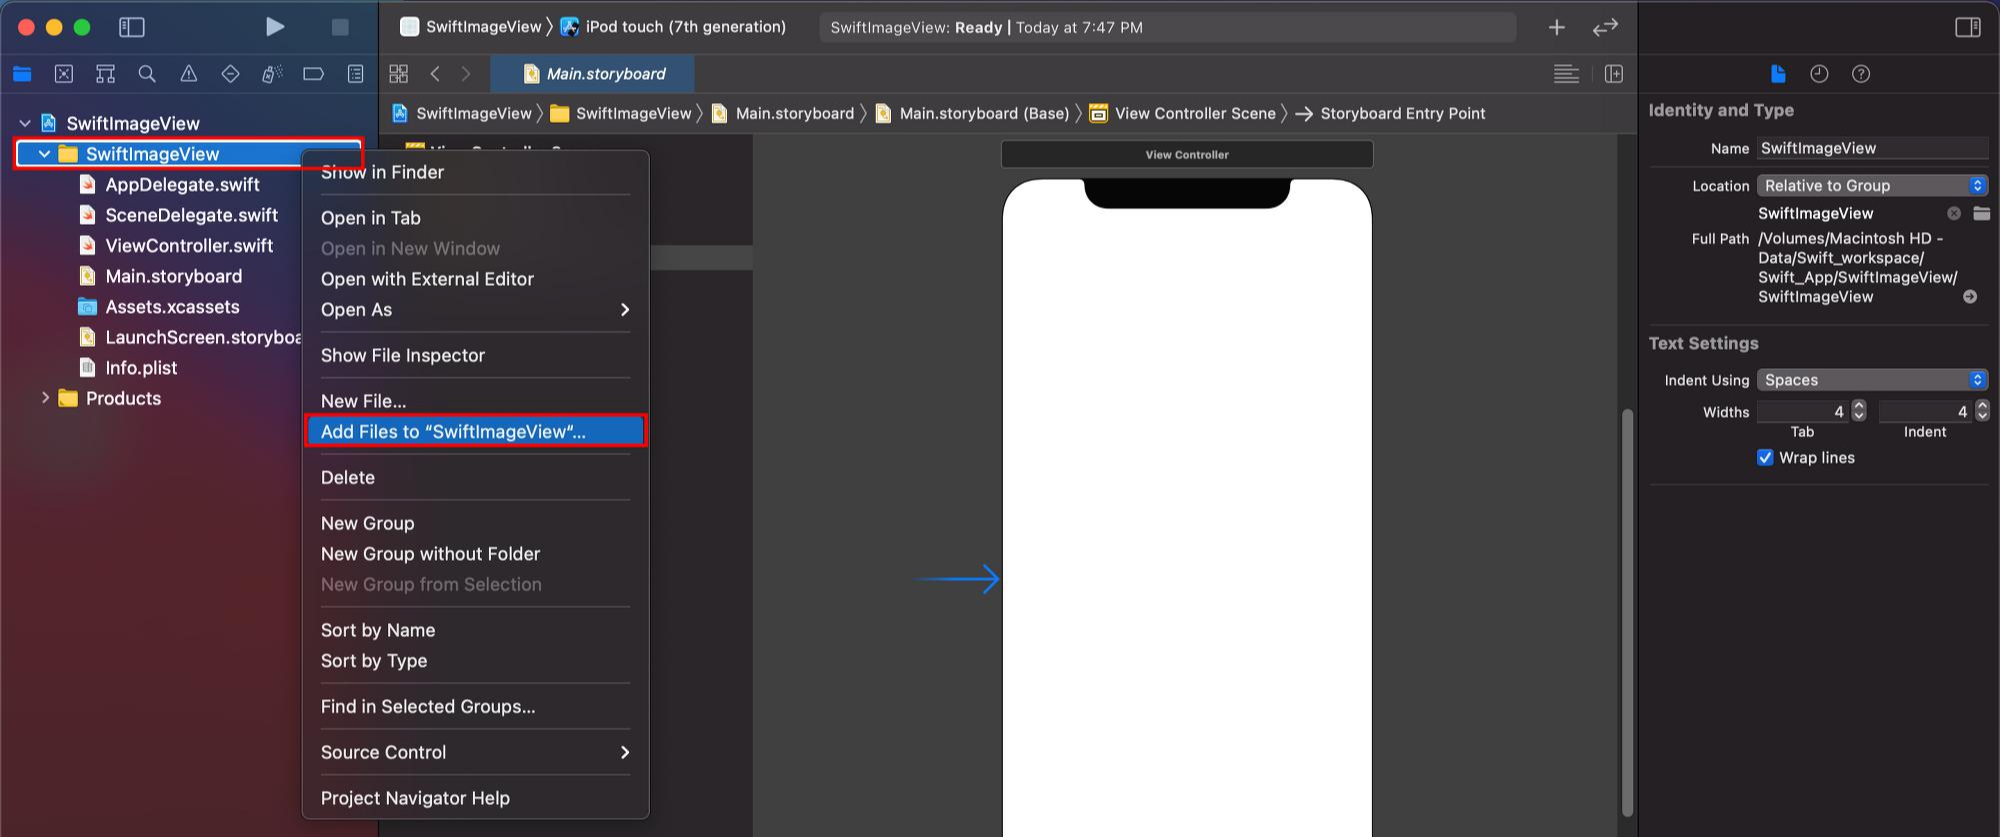Select the Main.storyboard editor tab
The width and height of the screenshot is (2000, 837).
(593, 74)
